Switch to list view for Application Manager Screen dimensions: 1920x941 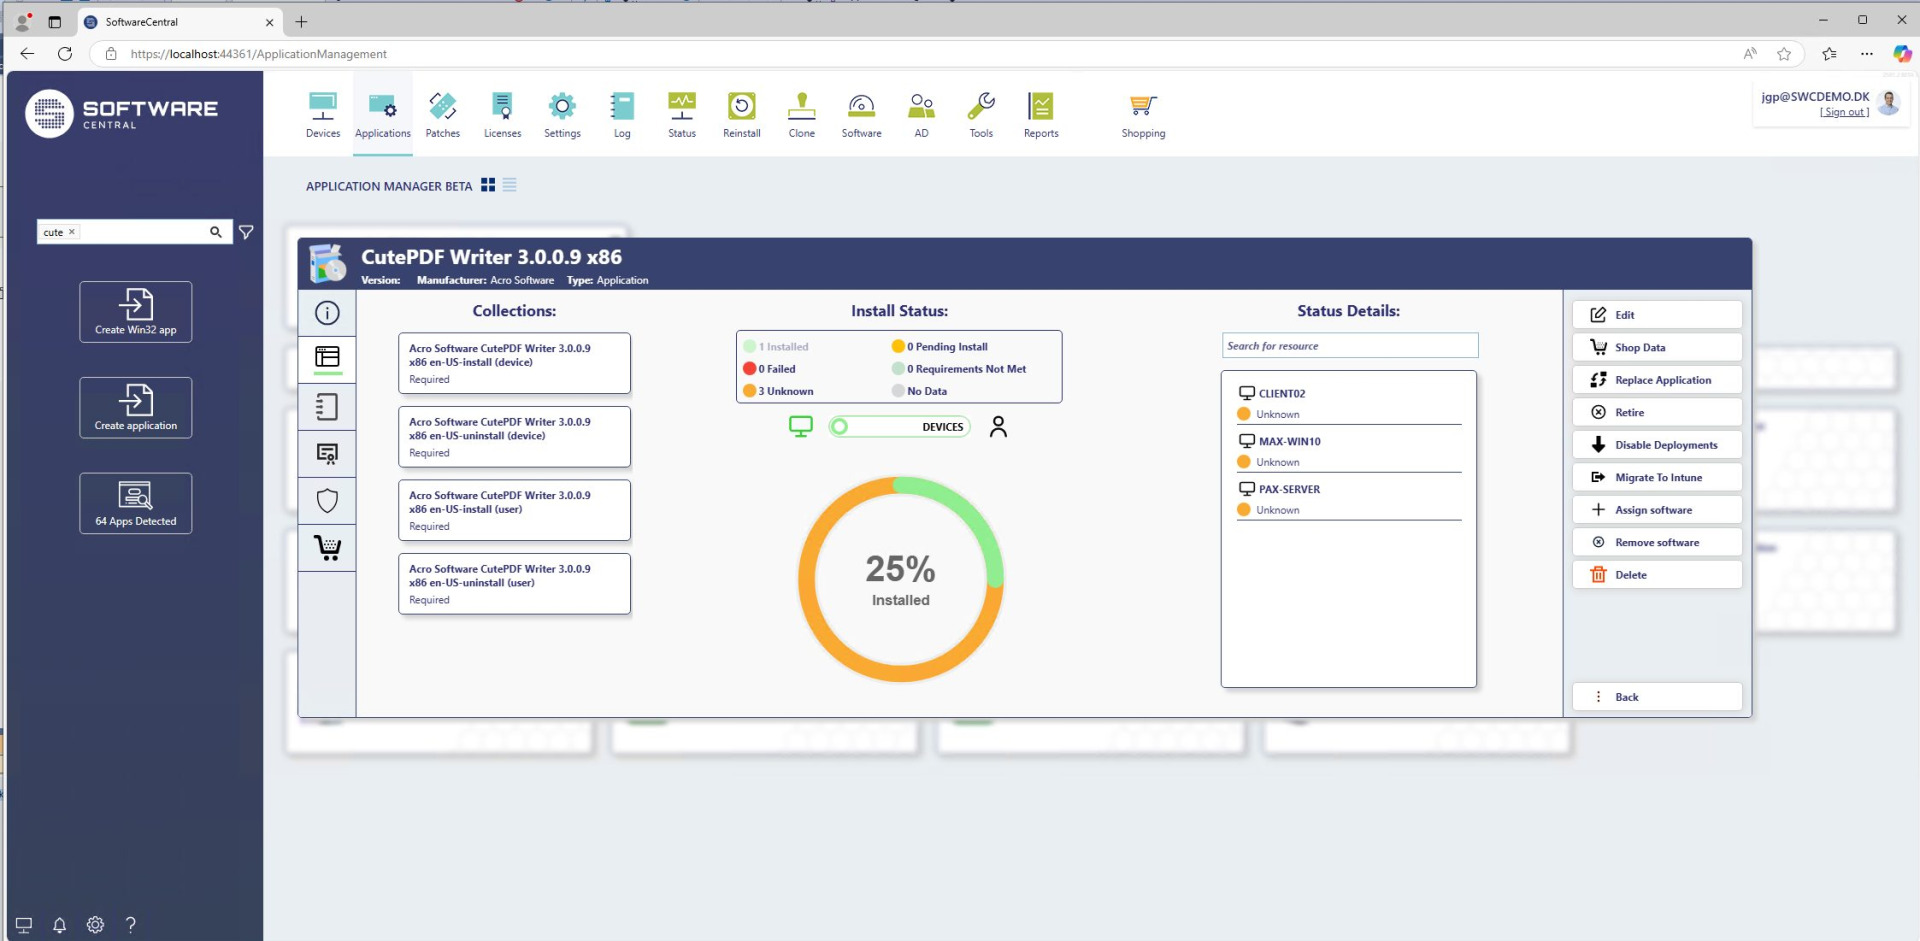[x=509, y=185]
